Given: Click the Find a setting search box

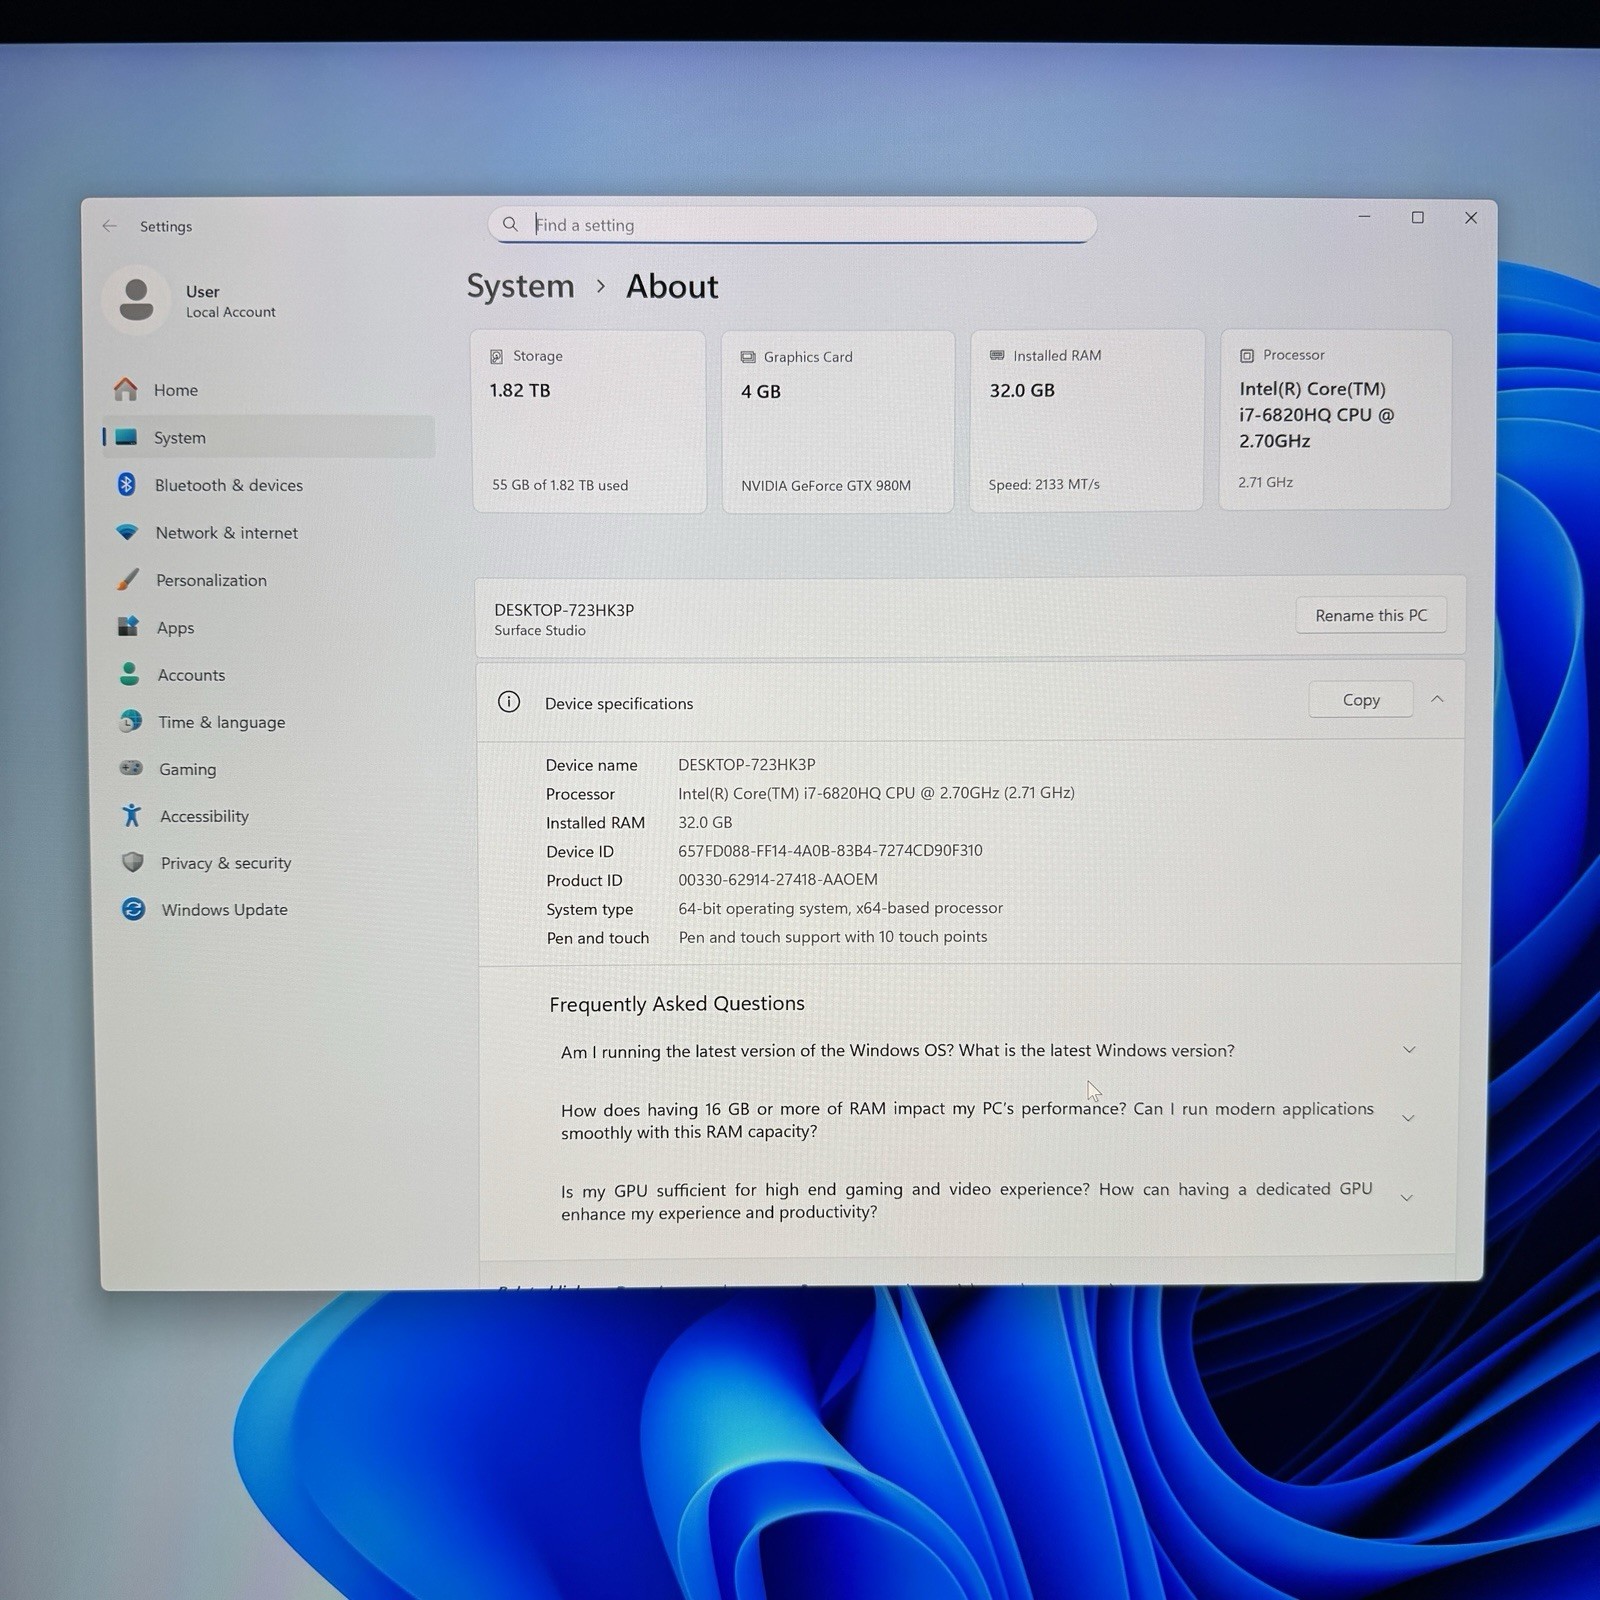Looking at the screenshot, I should pos(792,225).
